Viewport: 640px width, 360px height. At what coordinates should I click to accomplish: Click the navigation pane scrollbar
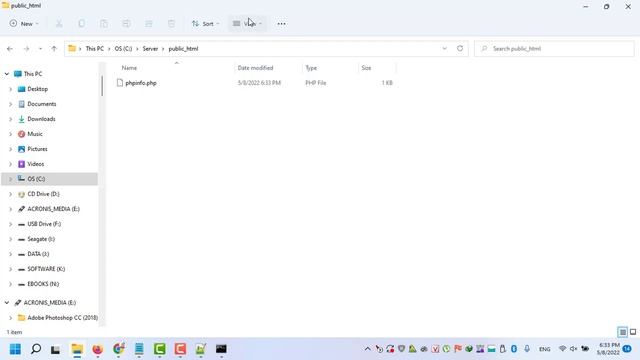click(x=102, y=86)
